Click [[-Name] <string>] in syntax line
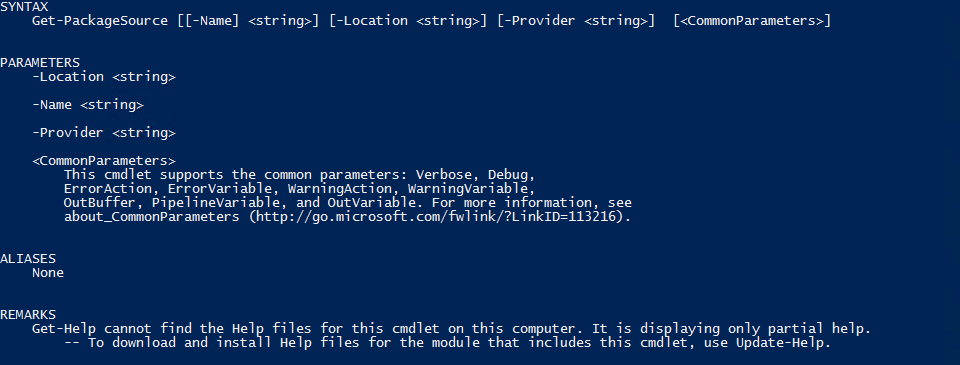Screen dimensions: 960x365 point(249,21)
